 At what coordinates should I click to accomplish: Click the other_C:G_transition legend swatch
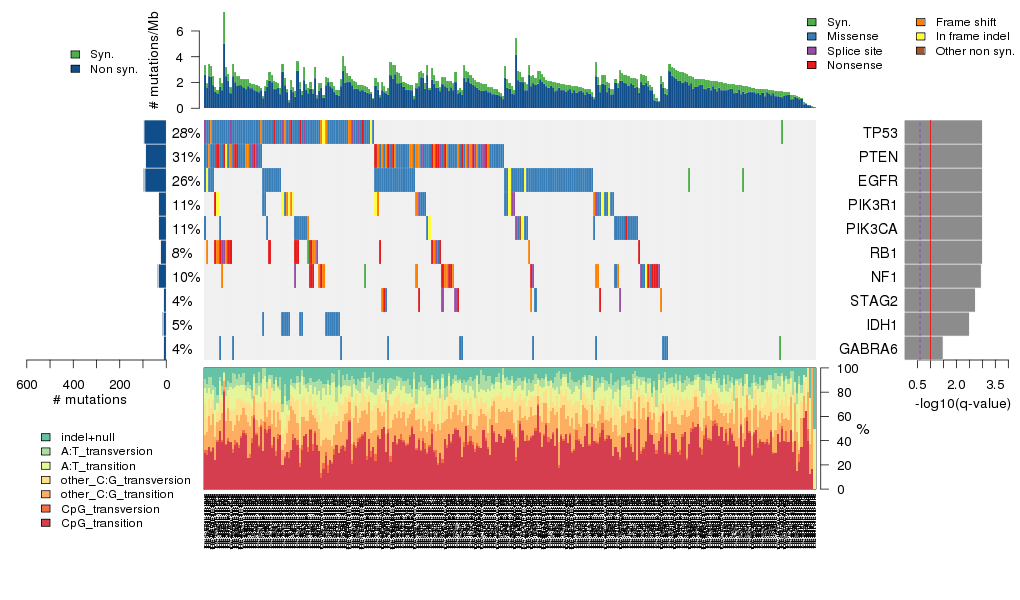46,494
